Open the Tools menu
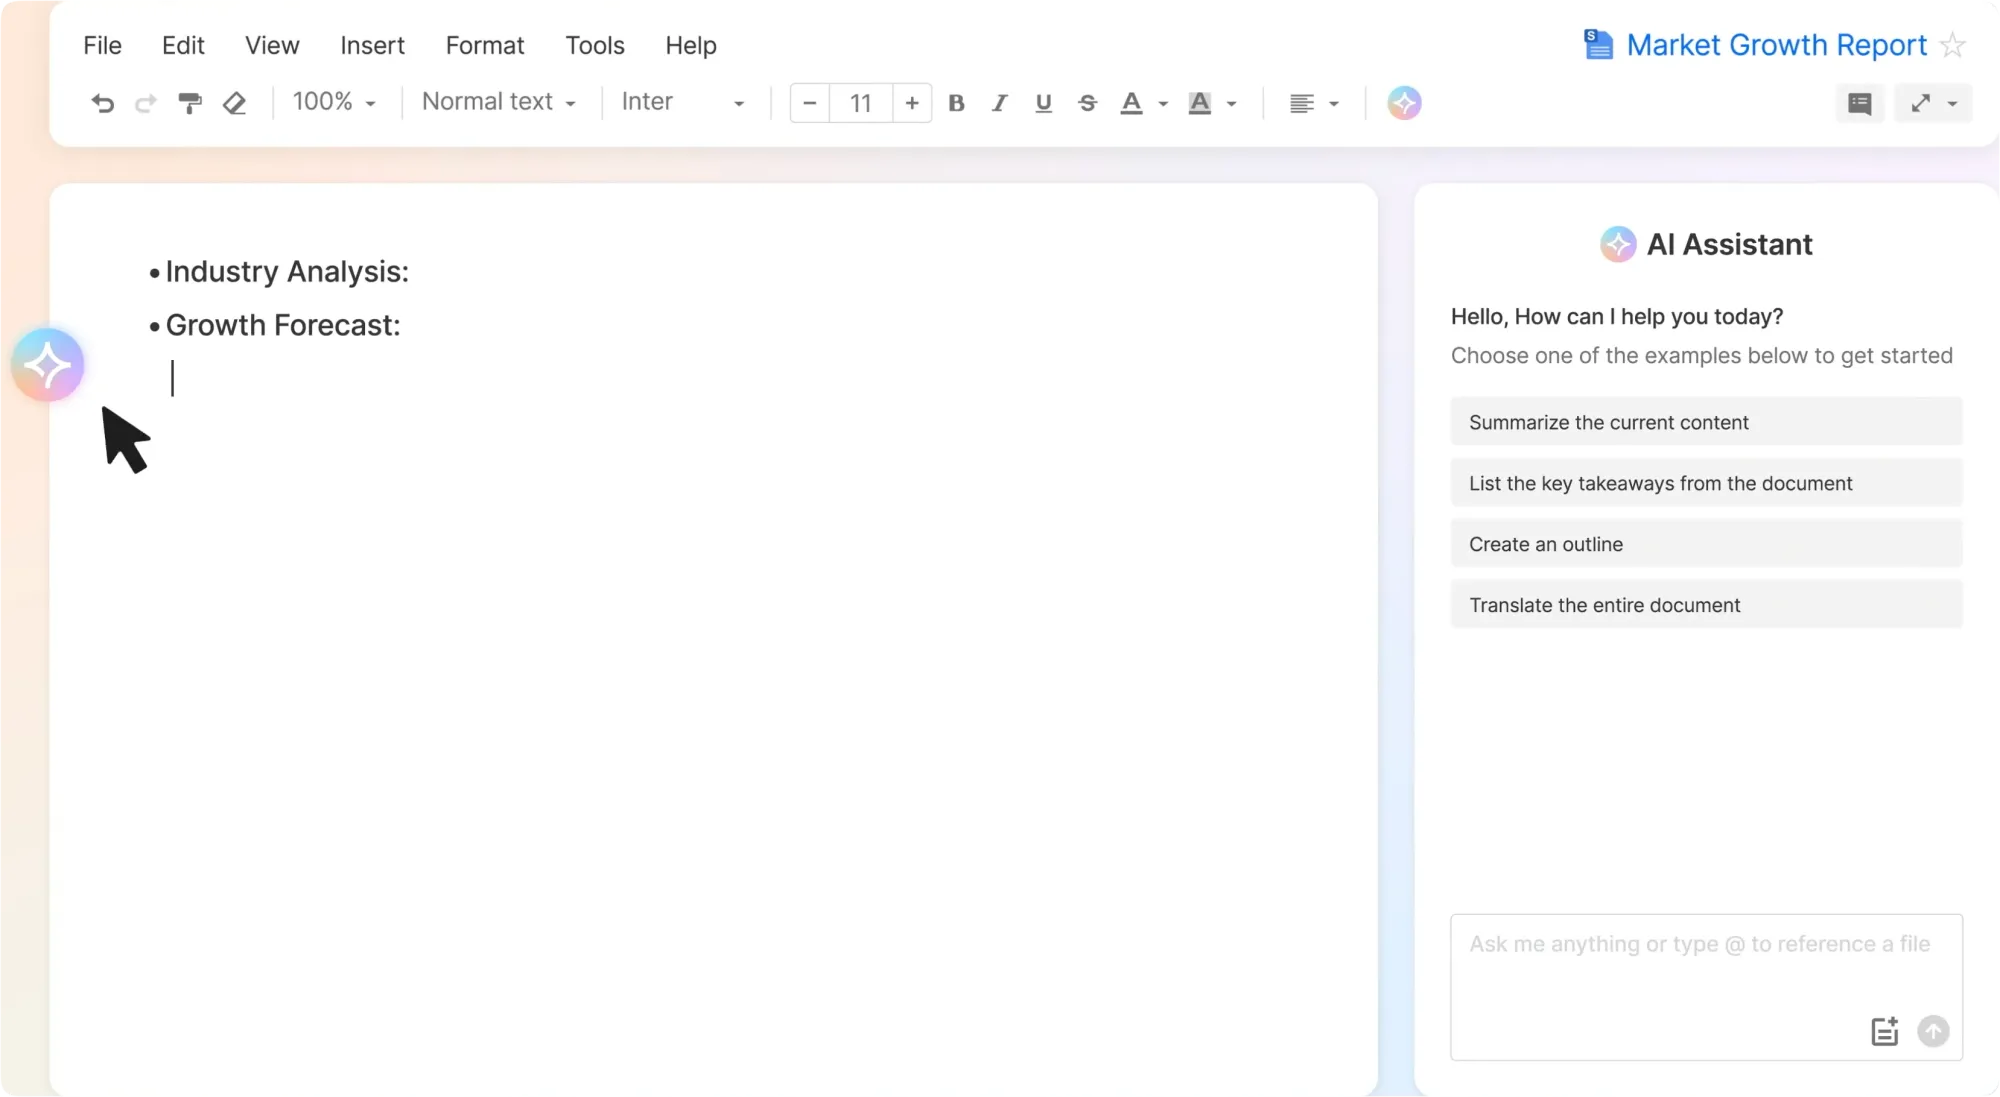 click(x=595, y=45)
